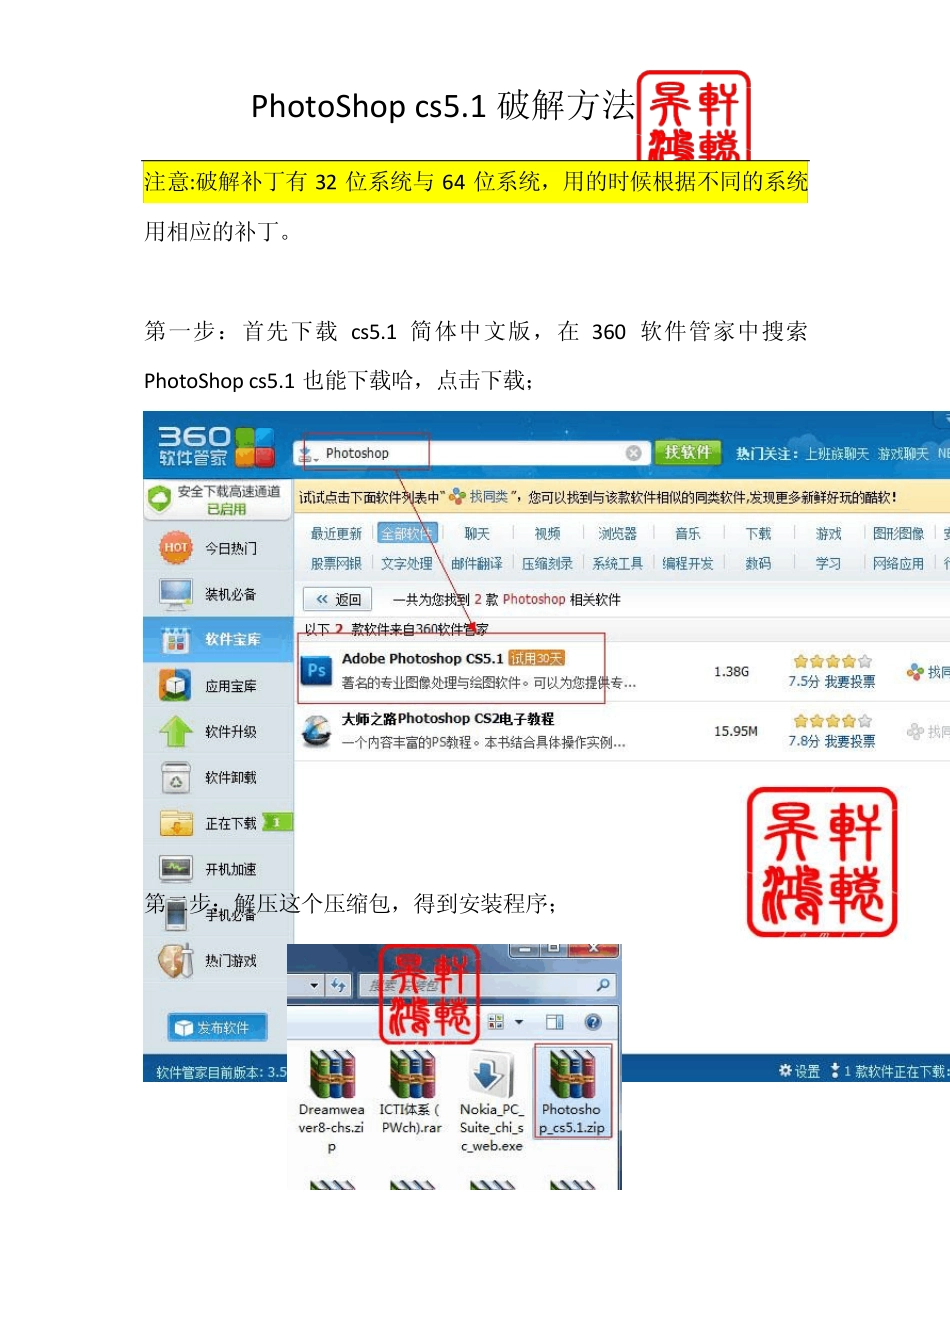
Task: Click the 大师之路Photoshop CS2电子教程 title
Action: (447, 719)
